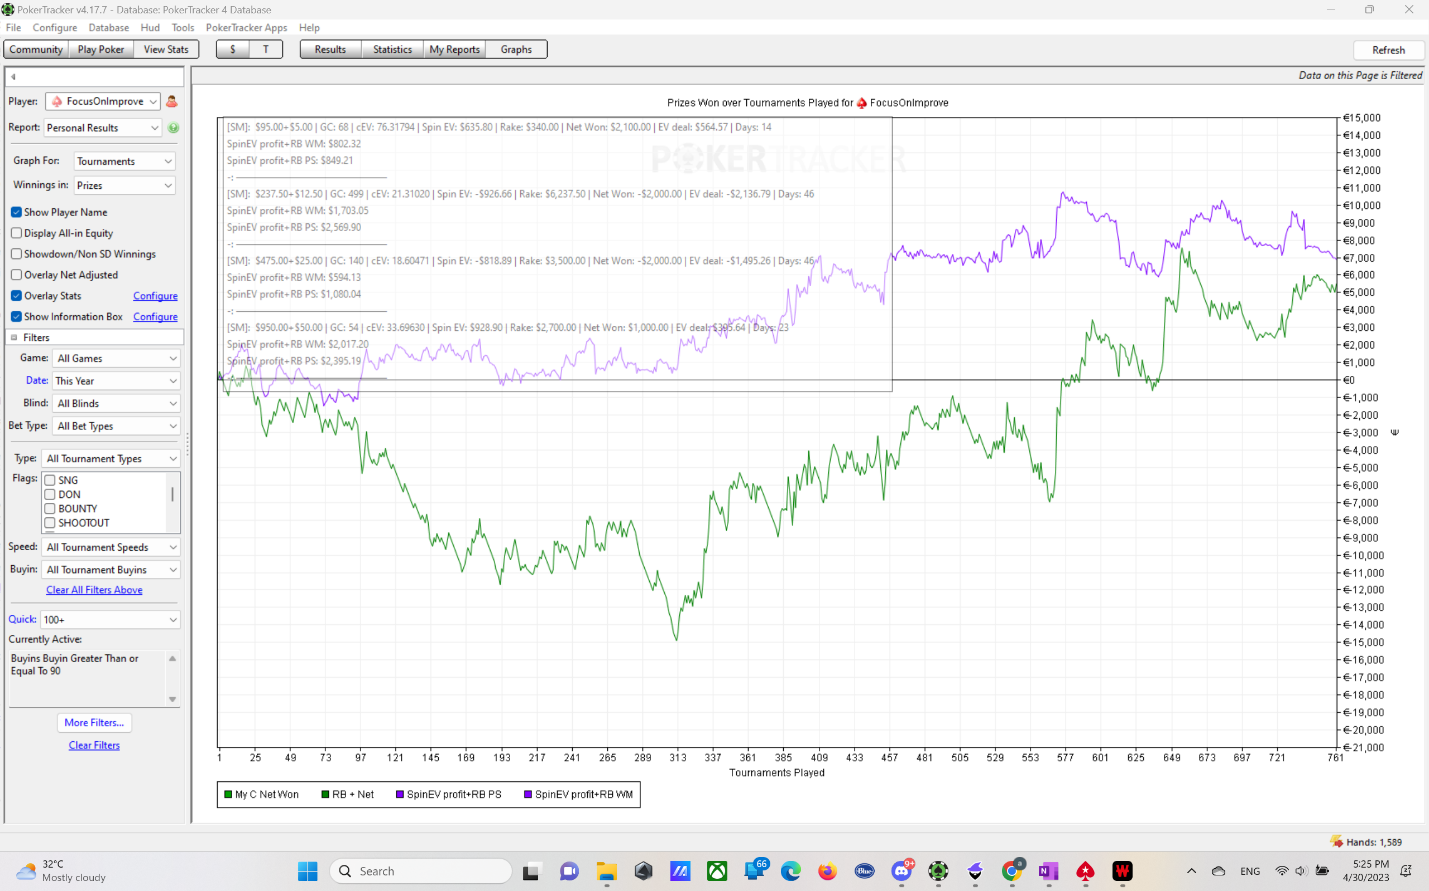Click the SpinEV profit+RB PS legend swatch
The width and height of the screenshot is (1429, 891).
pyautogui.click(x=400, y=795)
